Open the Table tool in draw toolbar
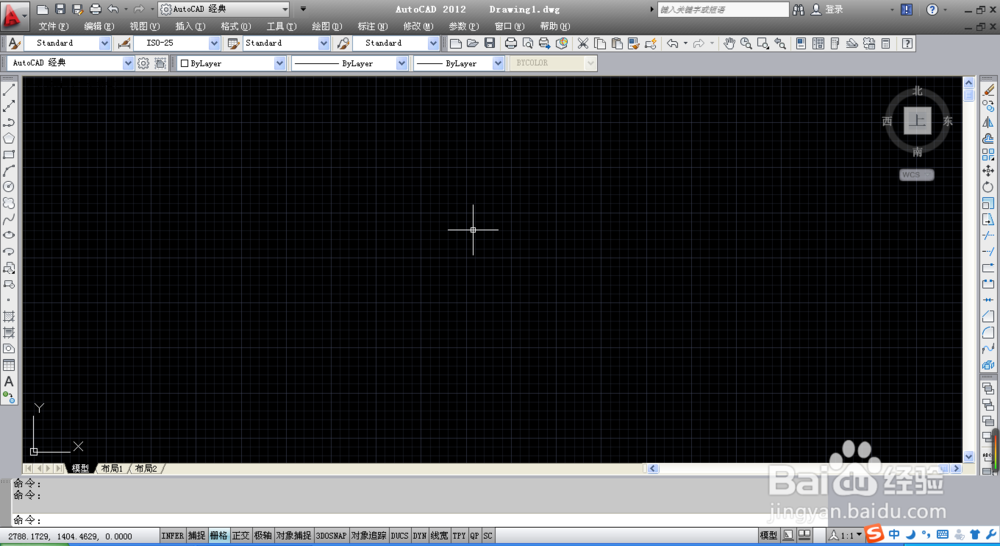The width and height of the screenshot is (1000, 546). pos(9,365)
